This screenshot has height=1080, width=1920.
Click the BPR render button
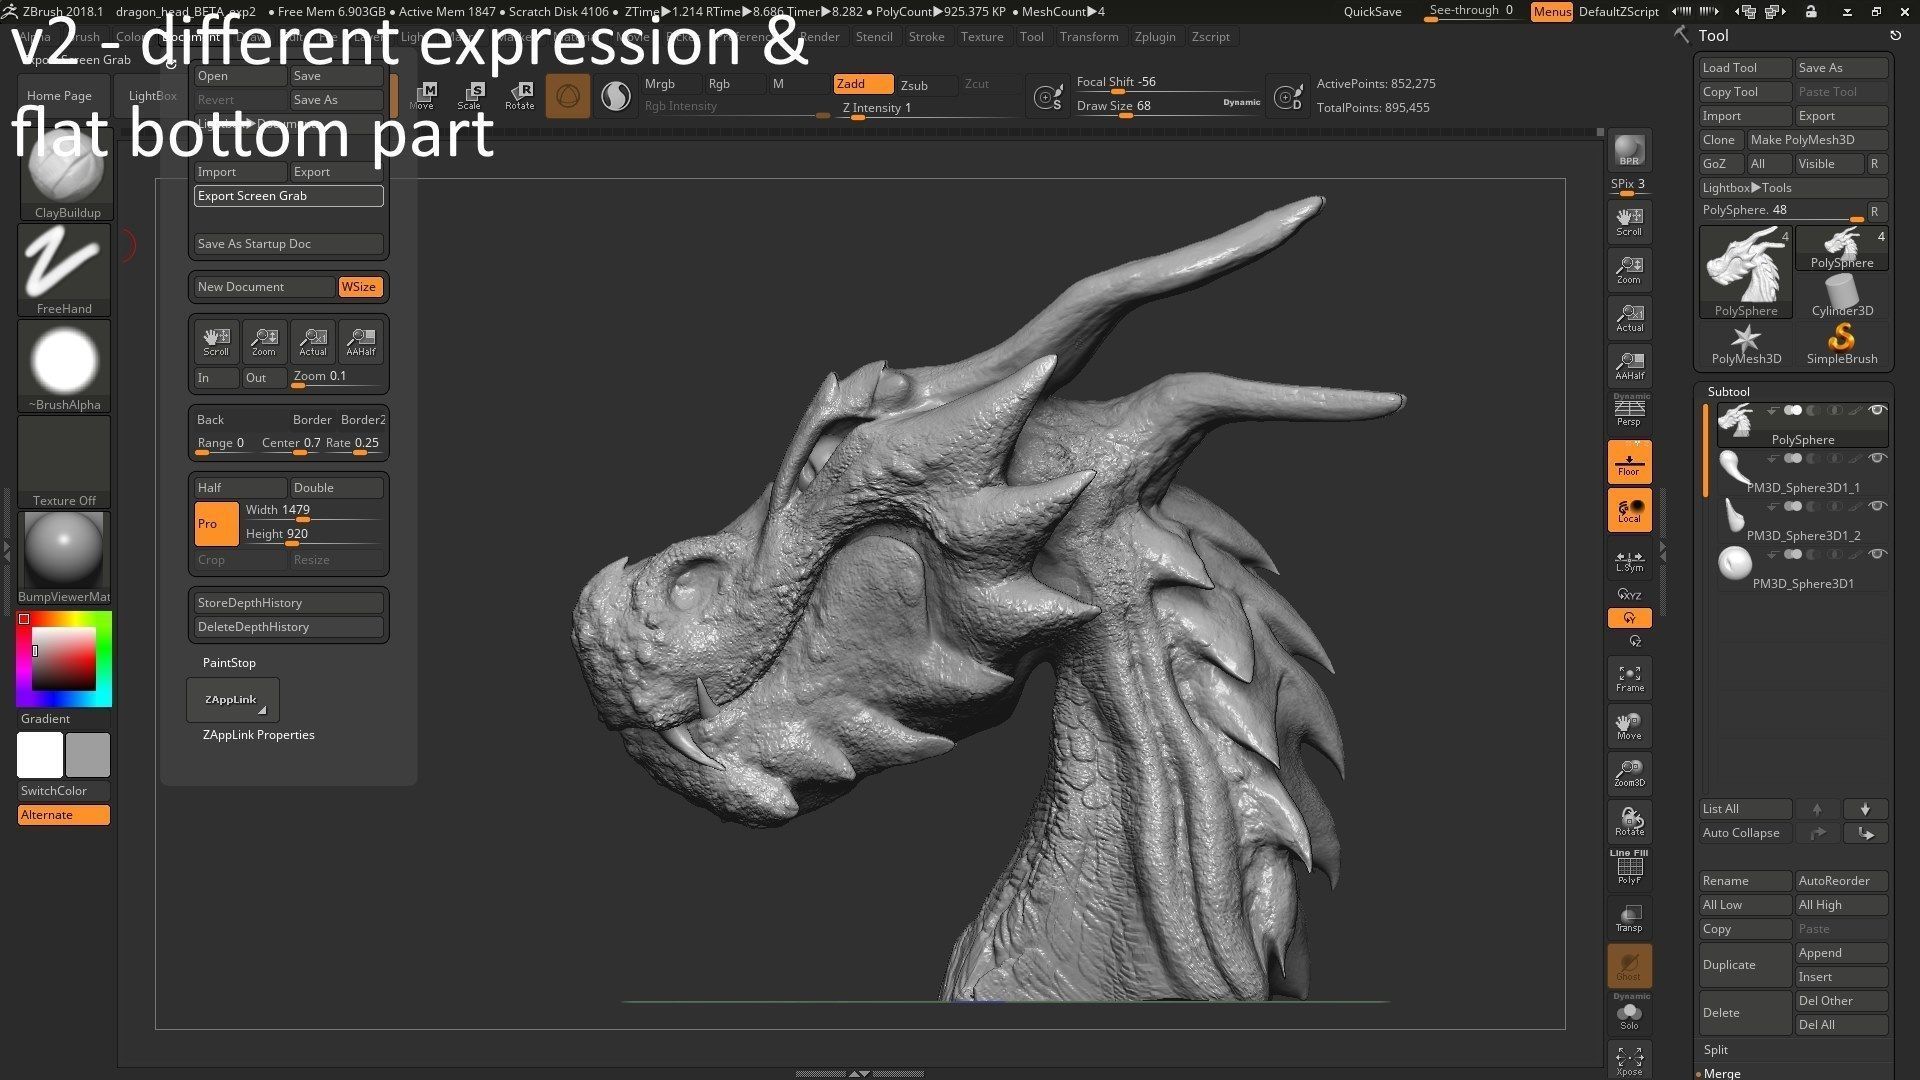pyautogui.click(x=1629, y=151)
